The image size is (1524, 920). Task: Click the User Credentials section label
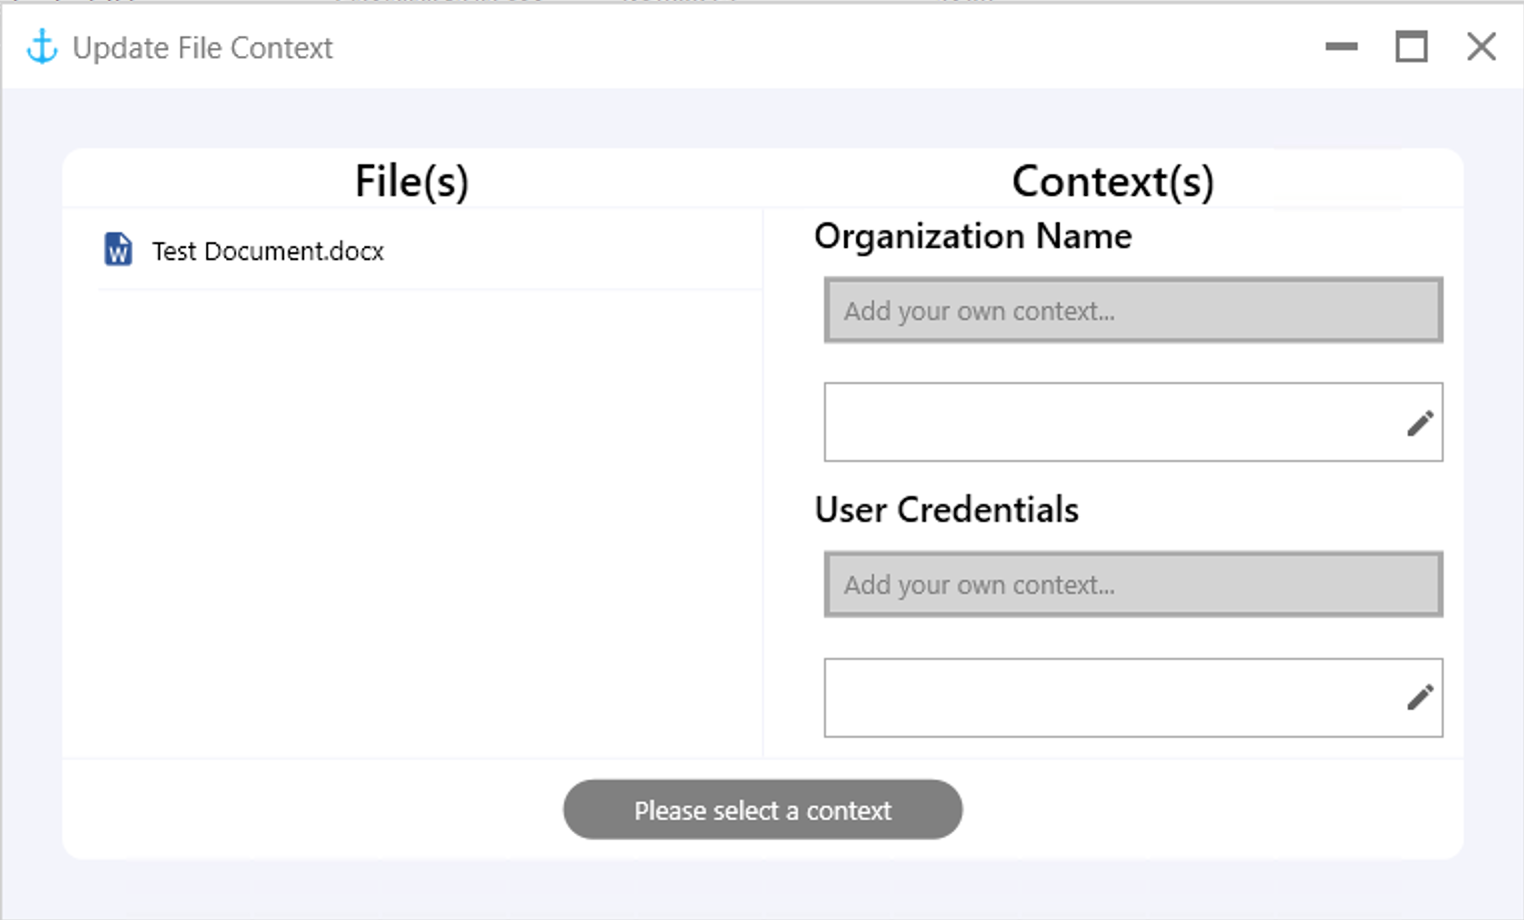(946, 510)
